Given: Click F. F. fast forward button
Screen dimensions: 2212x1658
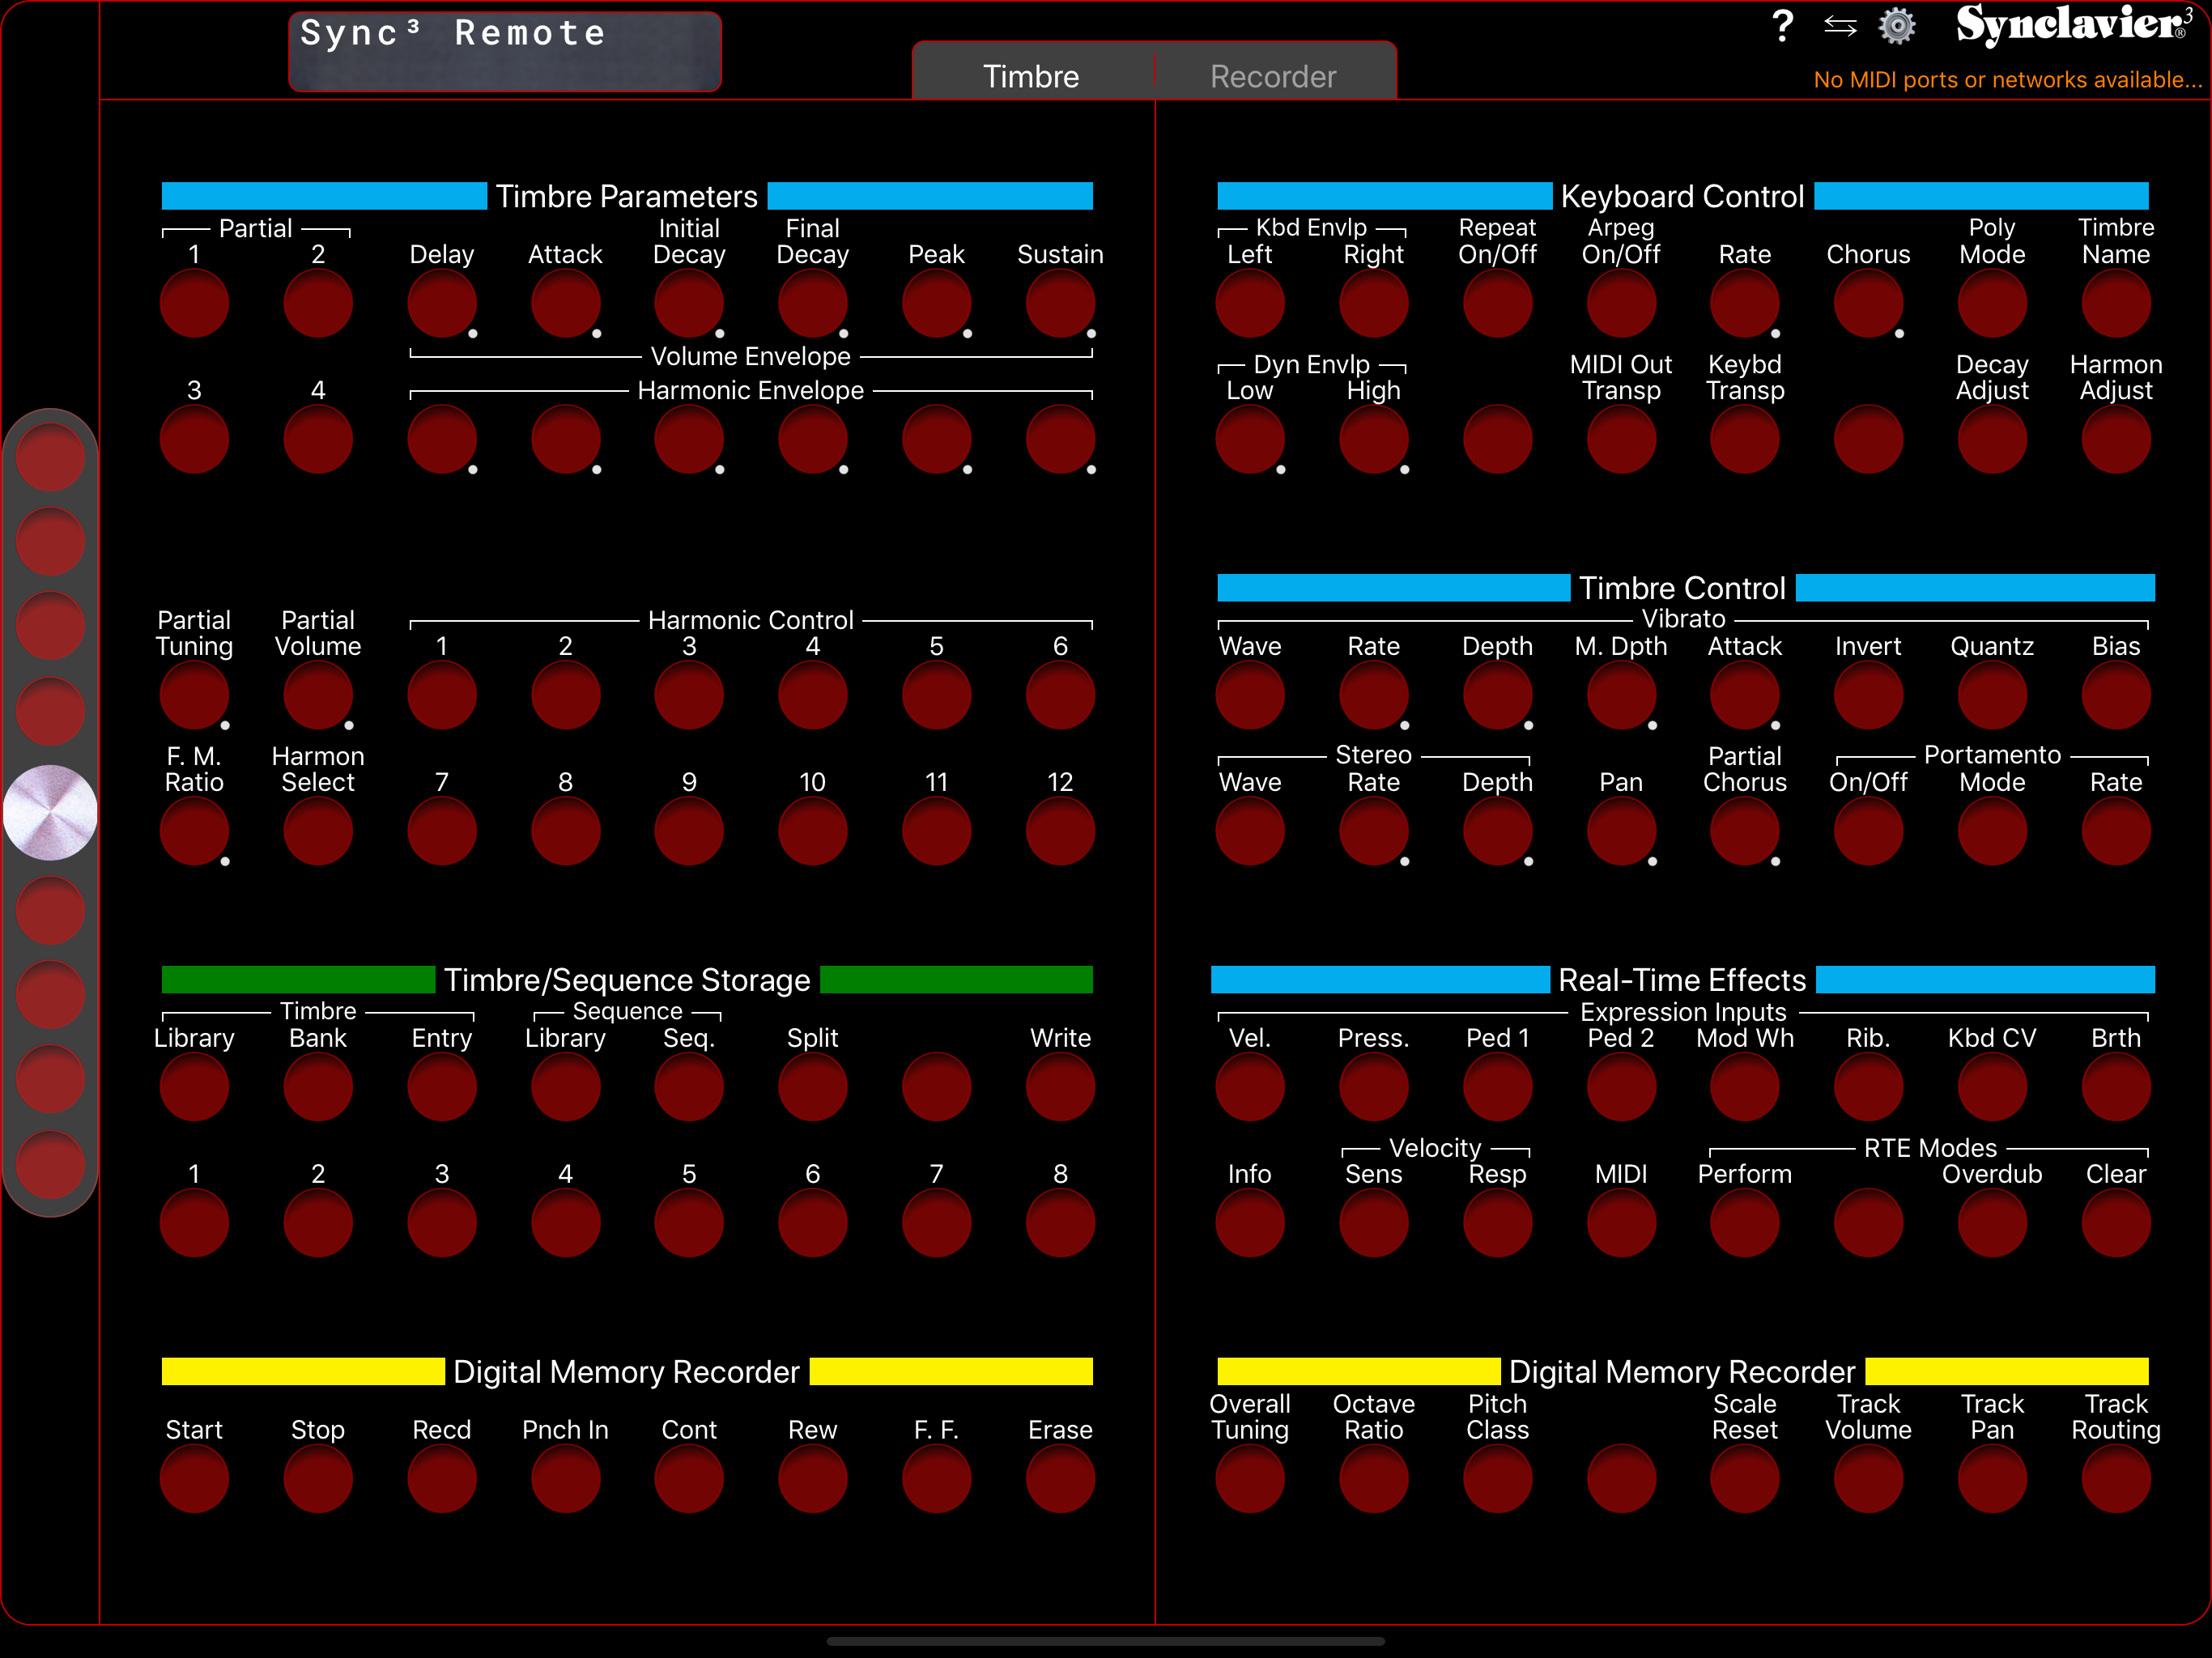Looking at the screenshot, I should tap(937, 1480).
